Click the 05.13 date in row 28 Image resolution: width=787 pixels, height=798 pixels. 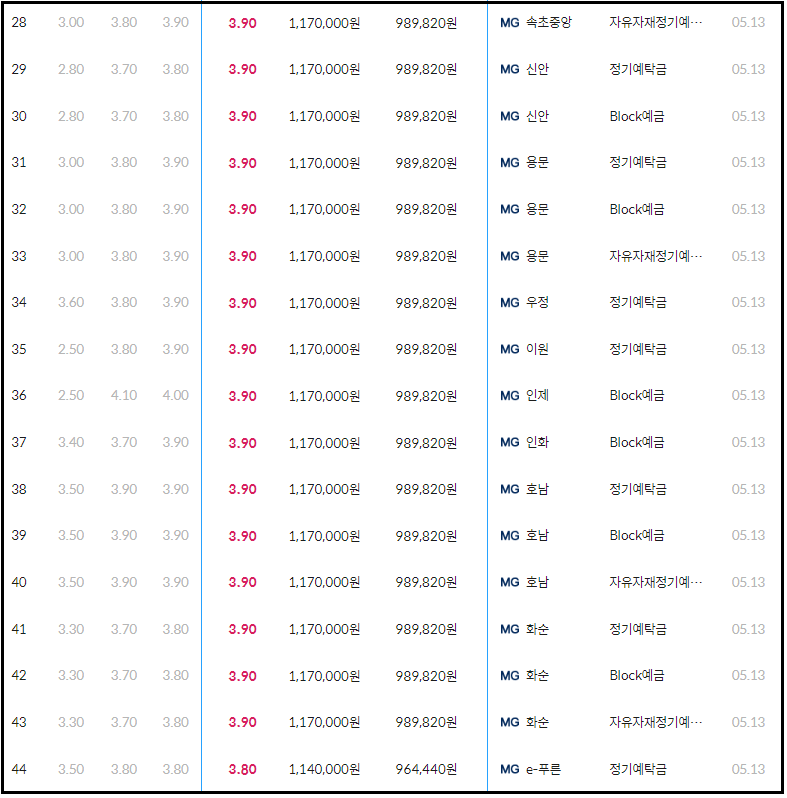coord(748,22)
